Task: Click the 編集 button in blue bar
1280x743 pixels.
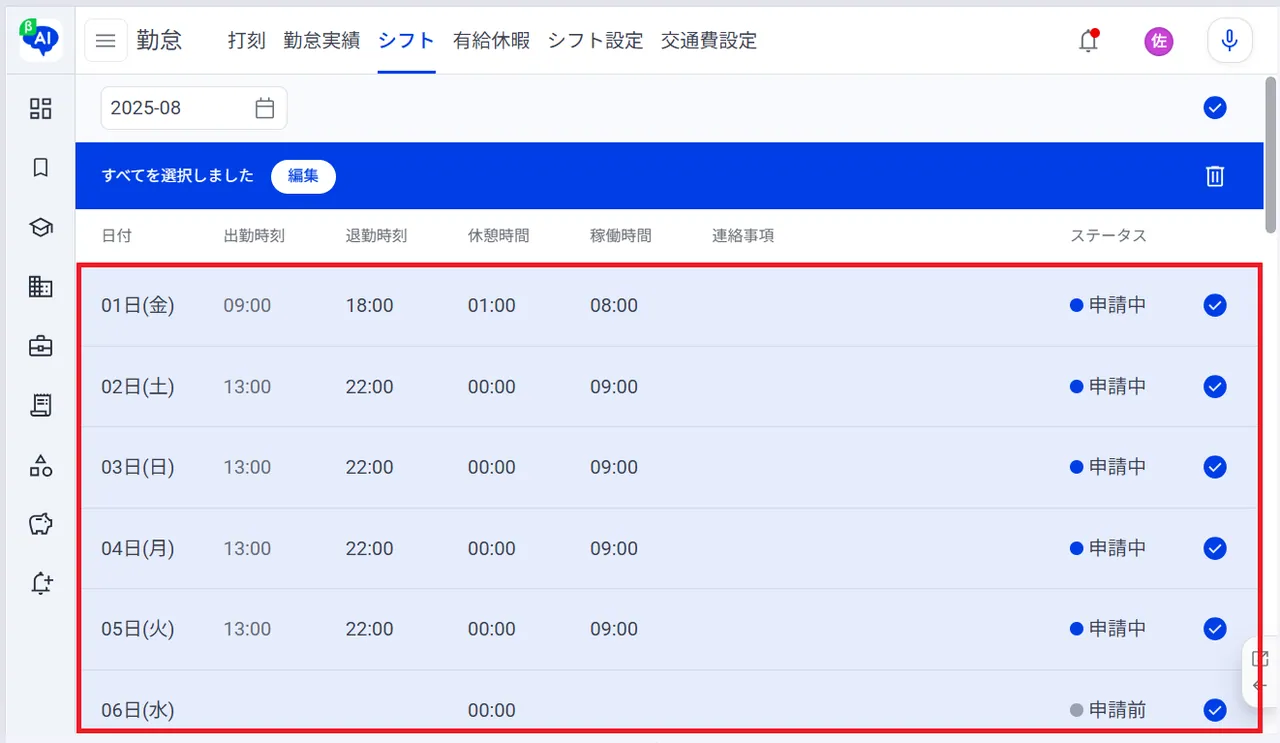Action: pos(303,176)
